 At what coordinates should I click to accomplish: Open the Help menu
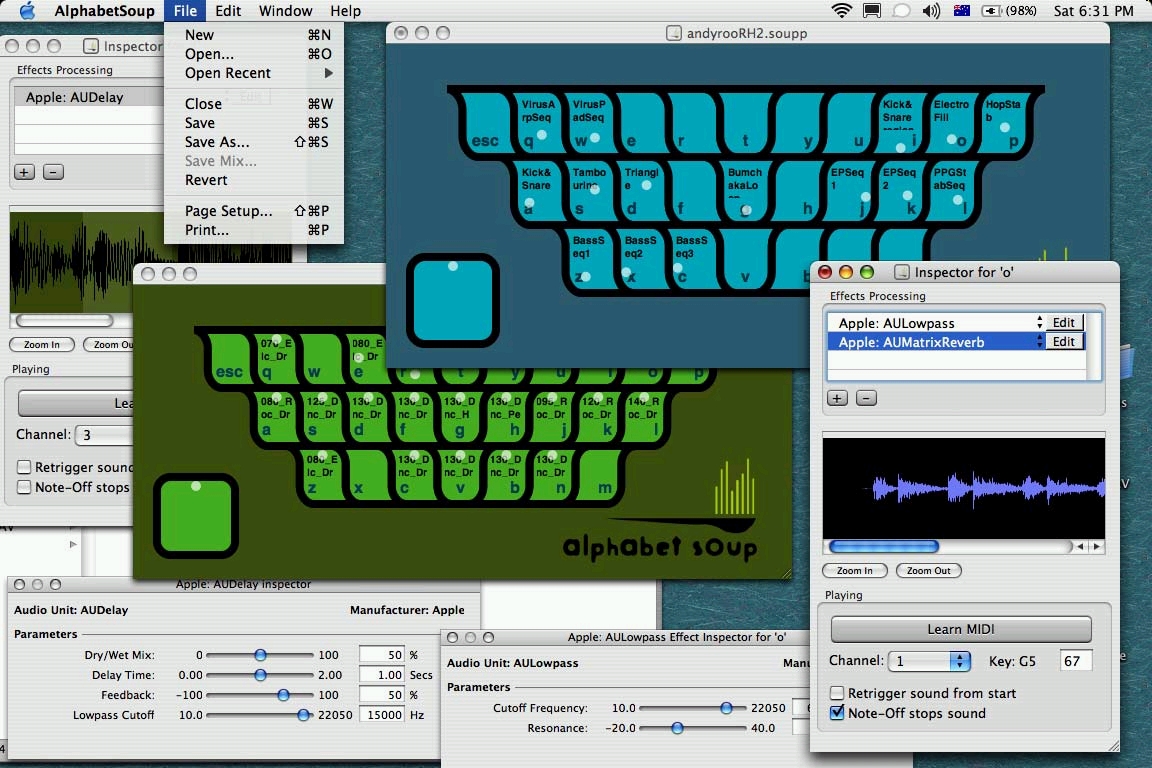[345, 10]
